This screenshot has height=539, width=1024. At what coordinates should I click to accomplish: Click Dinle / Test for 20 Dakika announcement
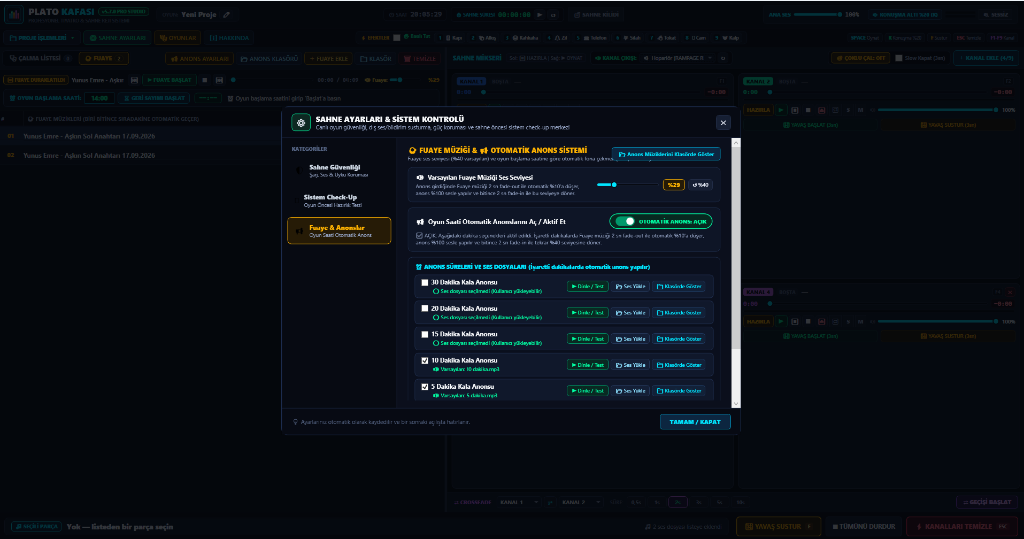click(588, 312)
